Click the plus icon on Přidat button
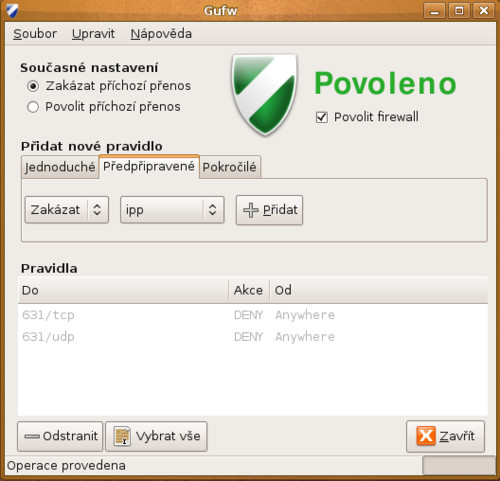This screenshot has width=500, height=481. [x=251, y=210]
